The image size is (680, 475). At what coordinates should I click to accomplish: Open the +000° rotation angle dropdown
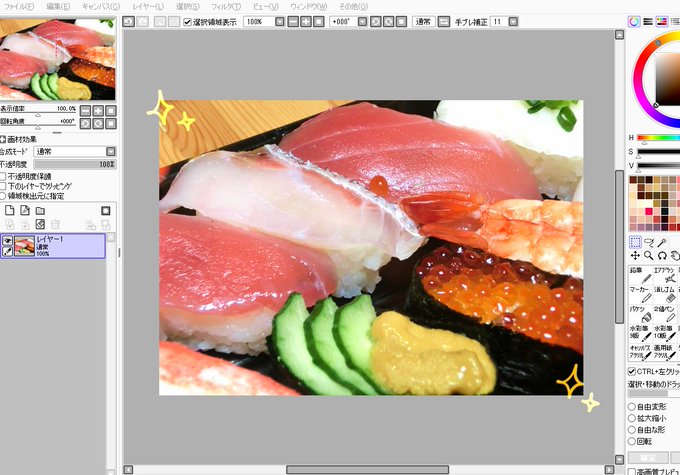(x=363, y=21)
